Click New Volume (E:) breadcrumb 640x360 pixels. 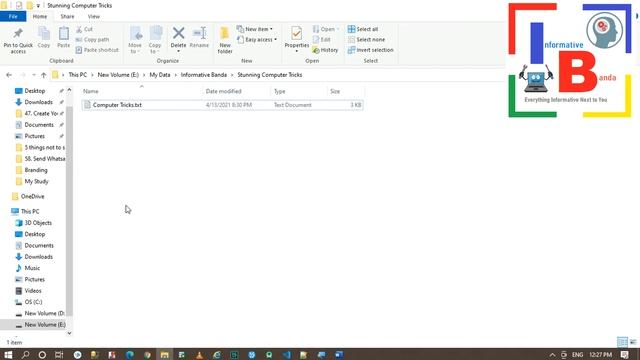118,75
